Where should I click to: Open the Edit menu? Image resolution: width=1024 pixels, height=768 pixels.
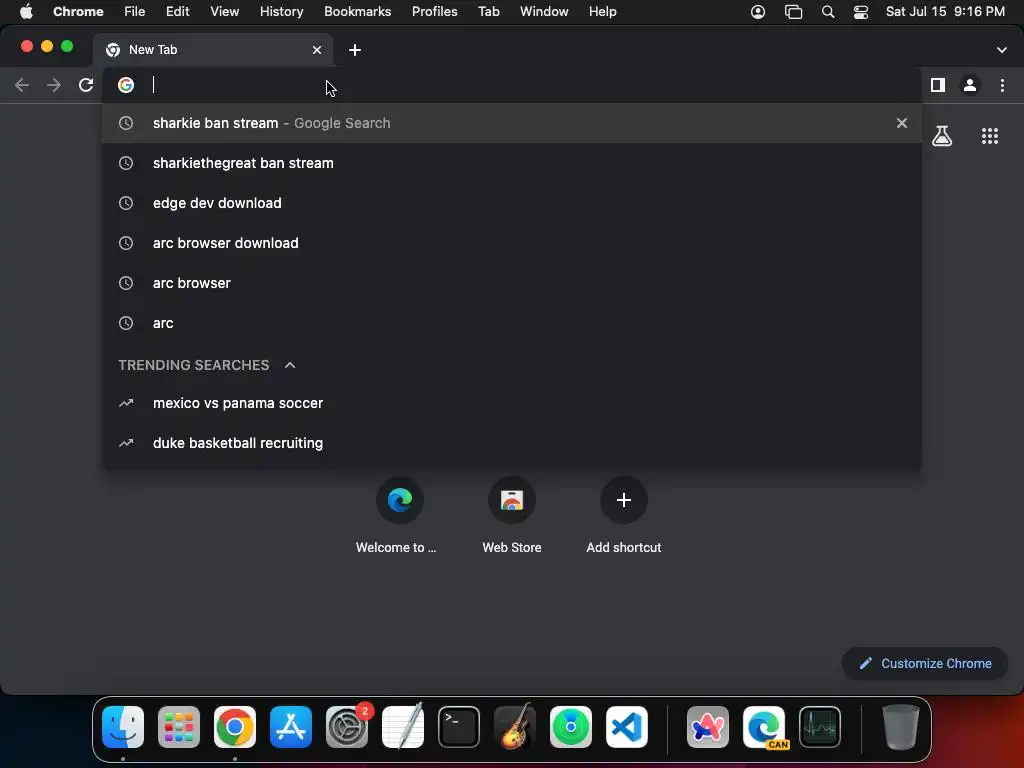(178, 12)
